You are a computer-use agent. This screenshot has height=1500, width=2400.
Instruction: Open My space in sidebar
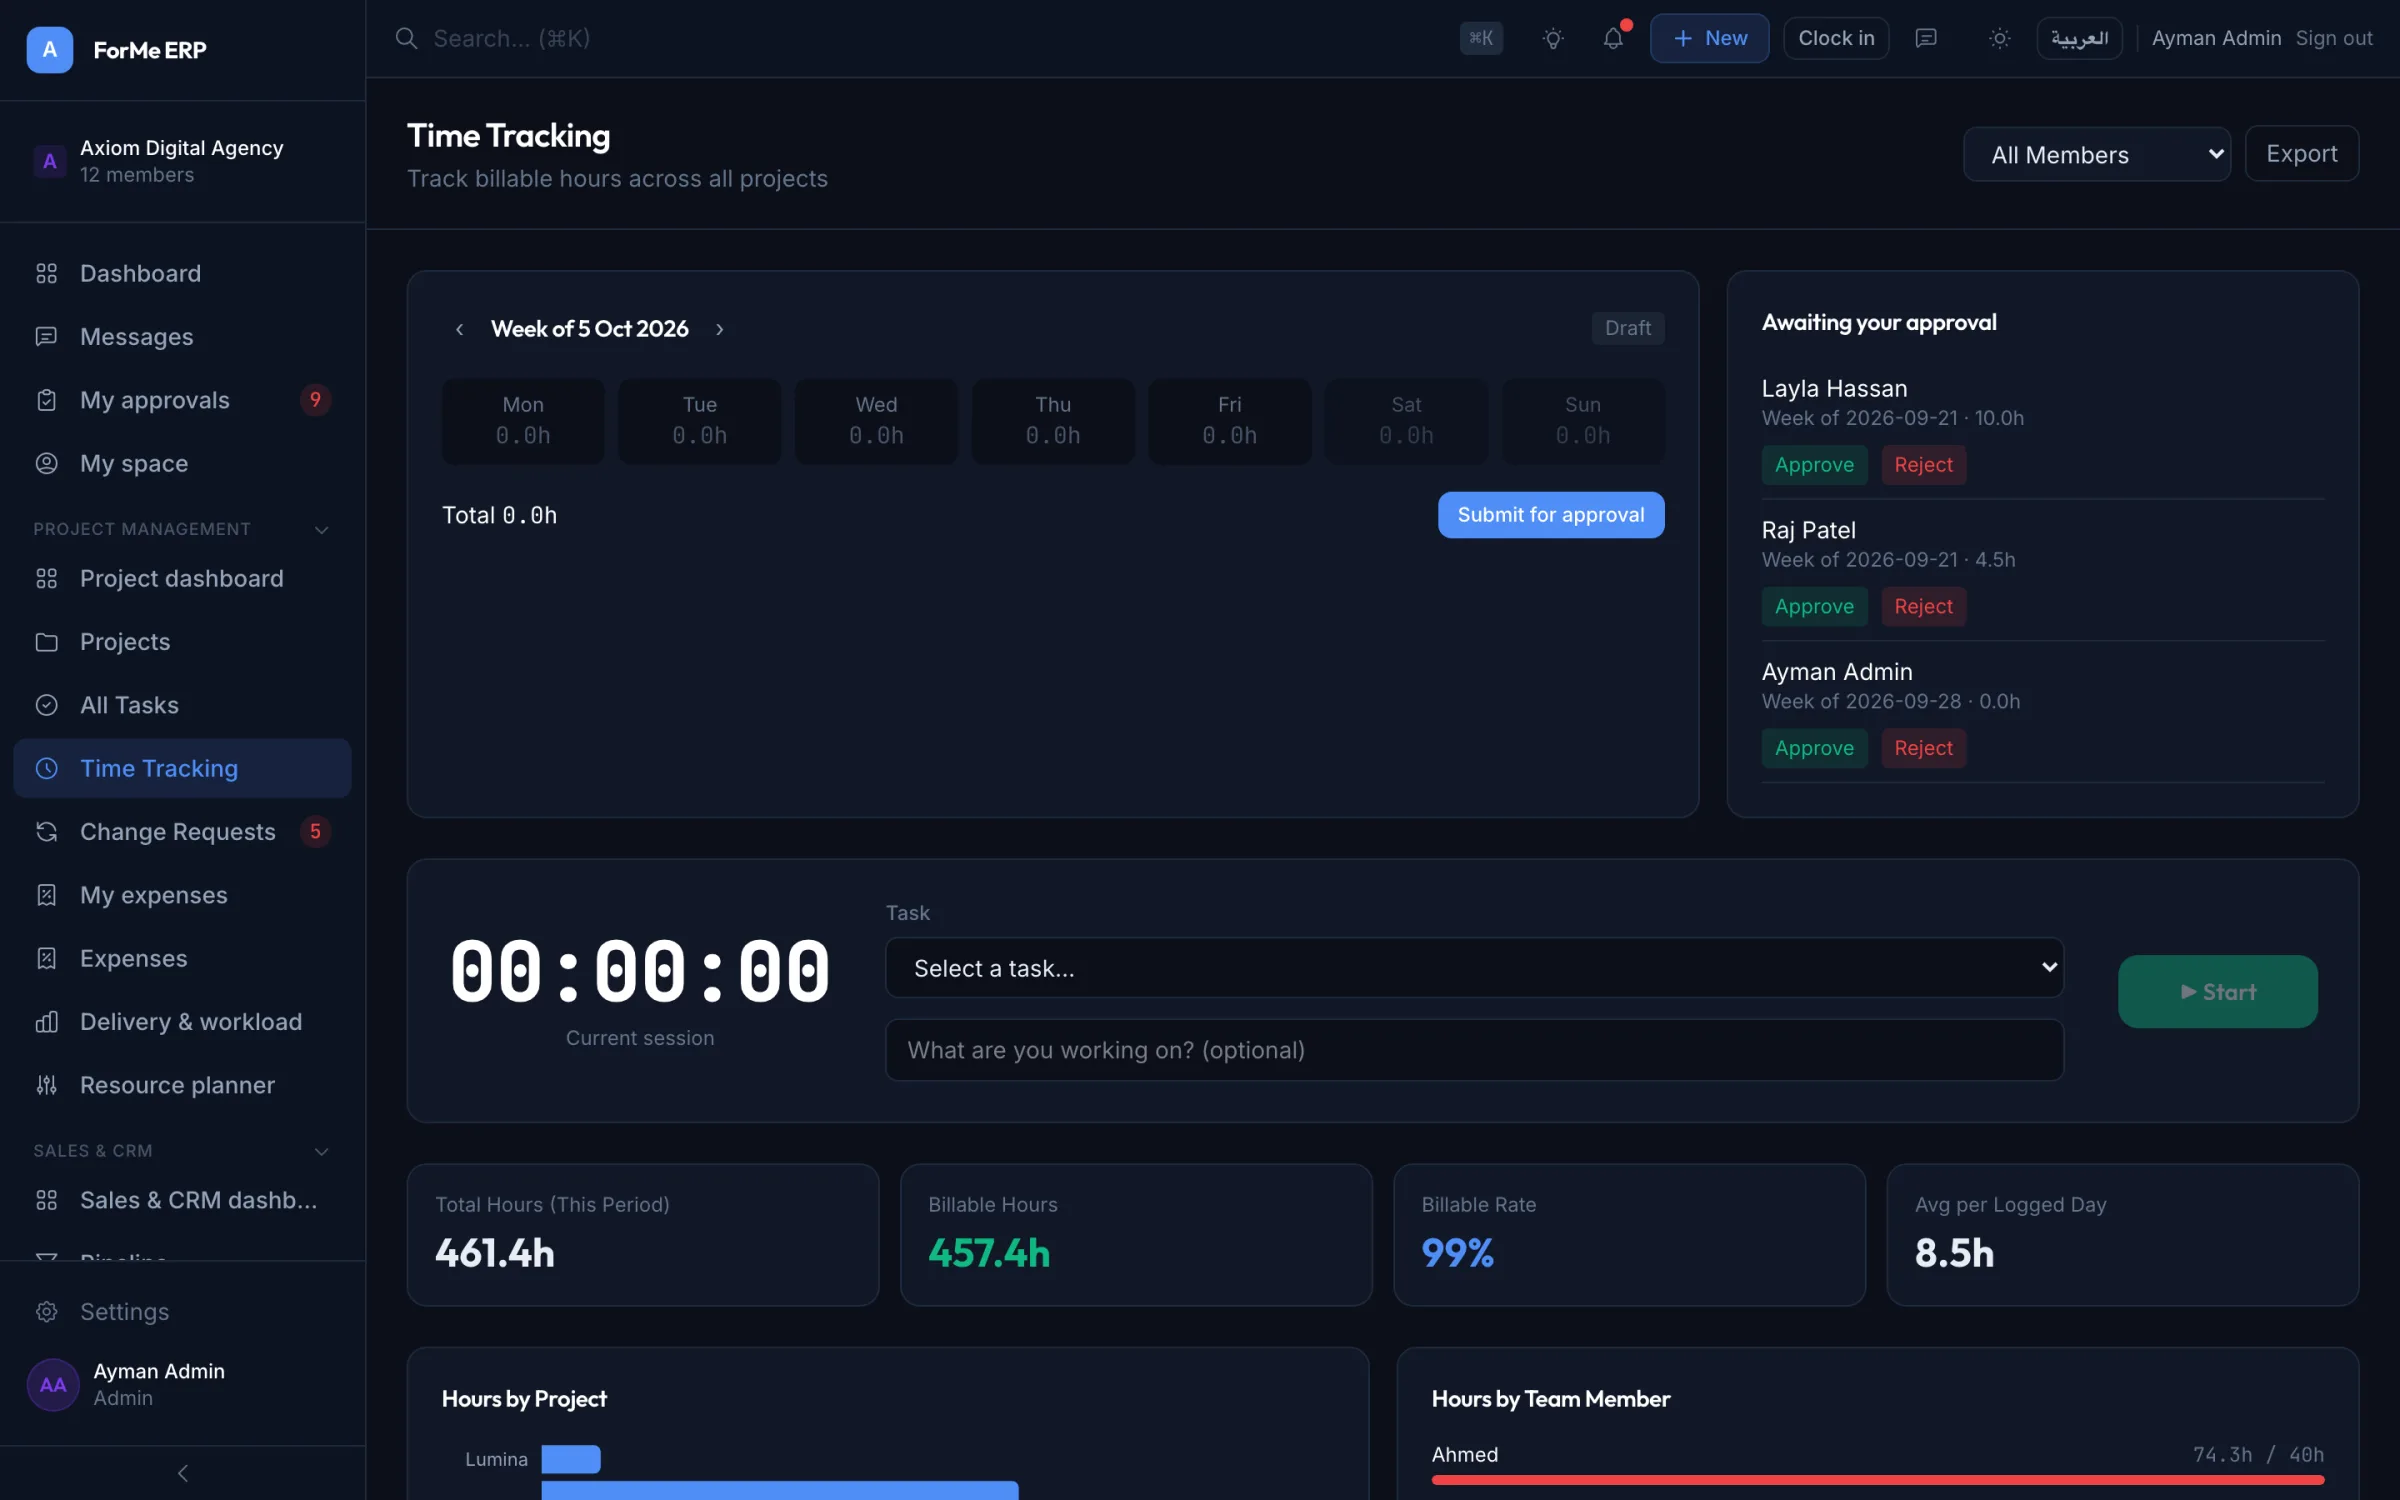(x=182, y=463)
